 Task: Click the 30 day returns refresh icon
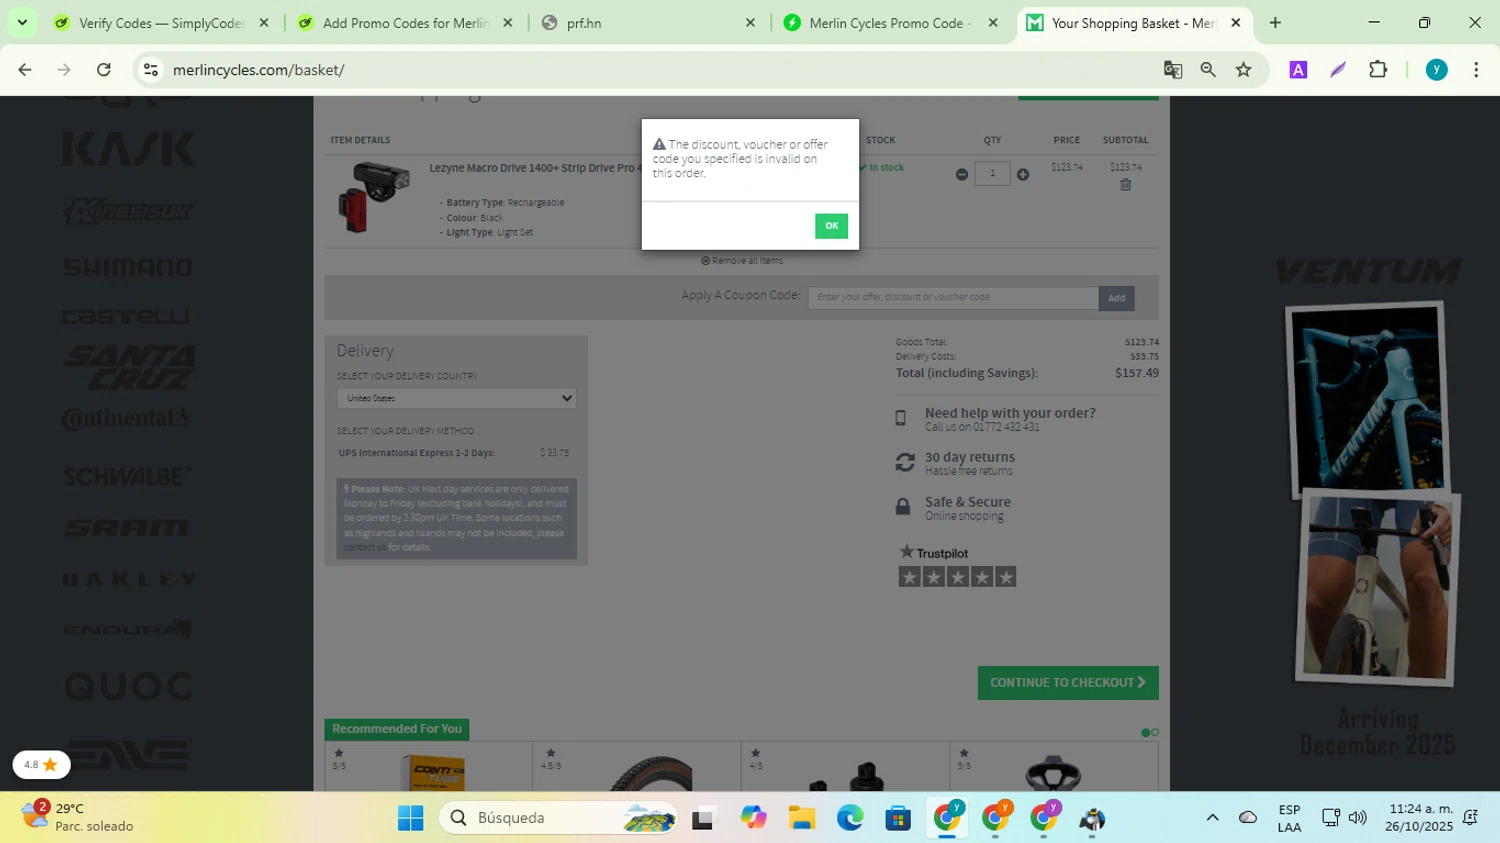coord(905,462)
